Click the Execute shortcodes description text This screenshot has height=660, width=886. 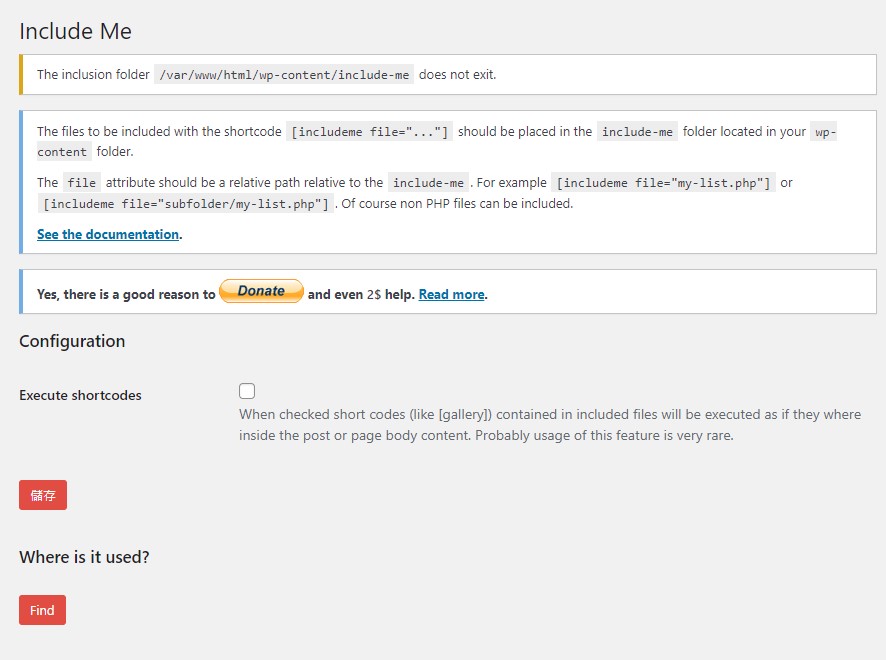pos(548,425)
